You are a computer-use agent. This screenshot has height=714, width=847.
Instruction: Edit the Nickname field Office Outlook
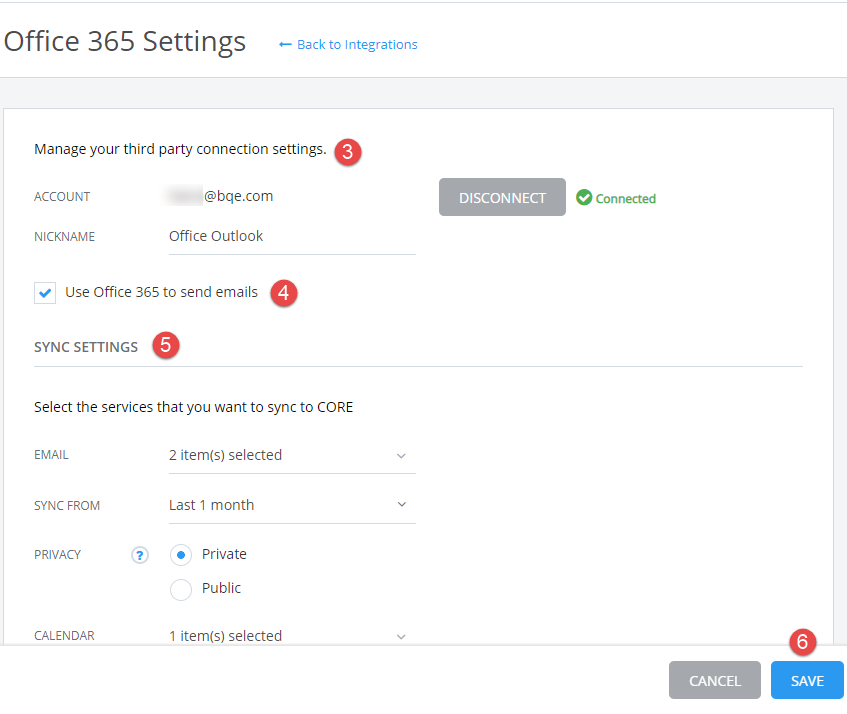[x=292, y=237]
